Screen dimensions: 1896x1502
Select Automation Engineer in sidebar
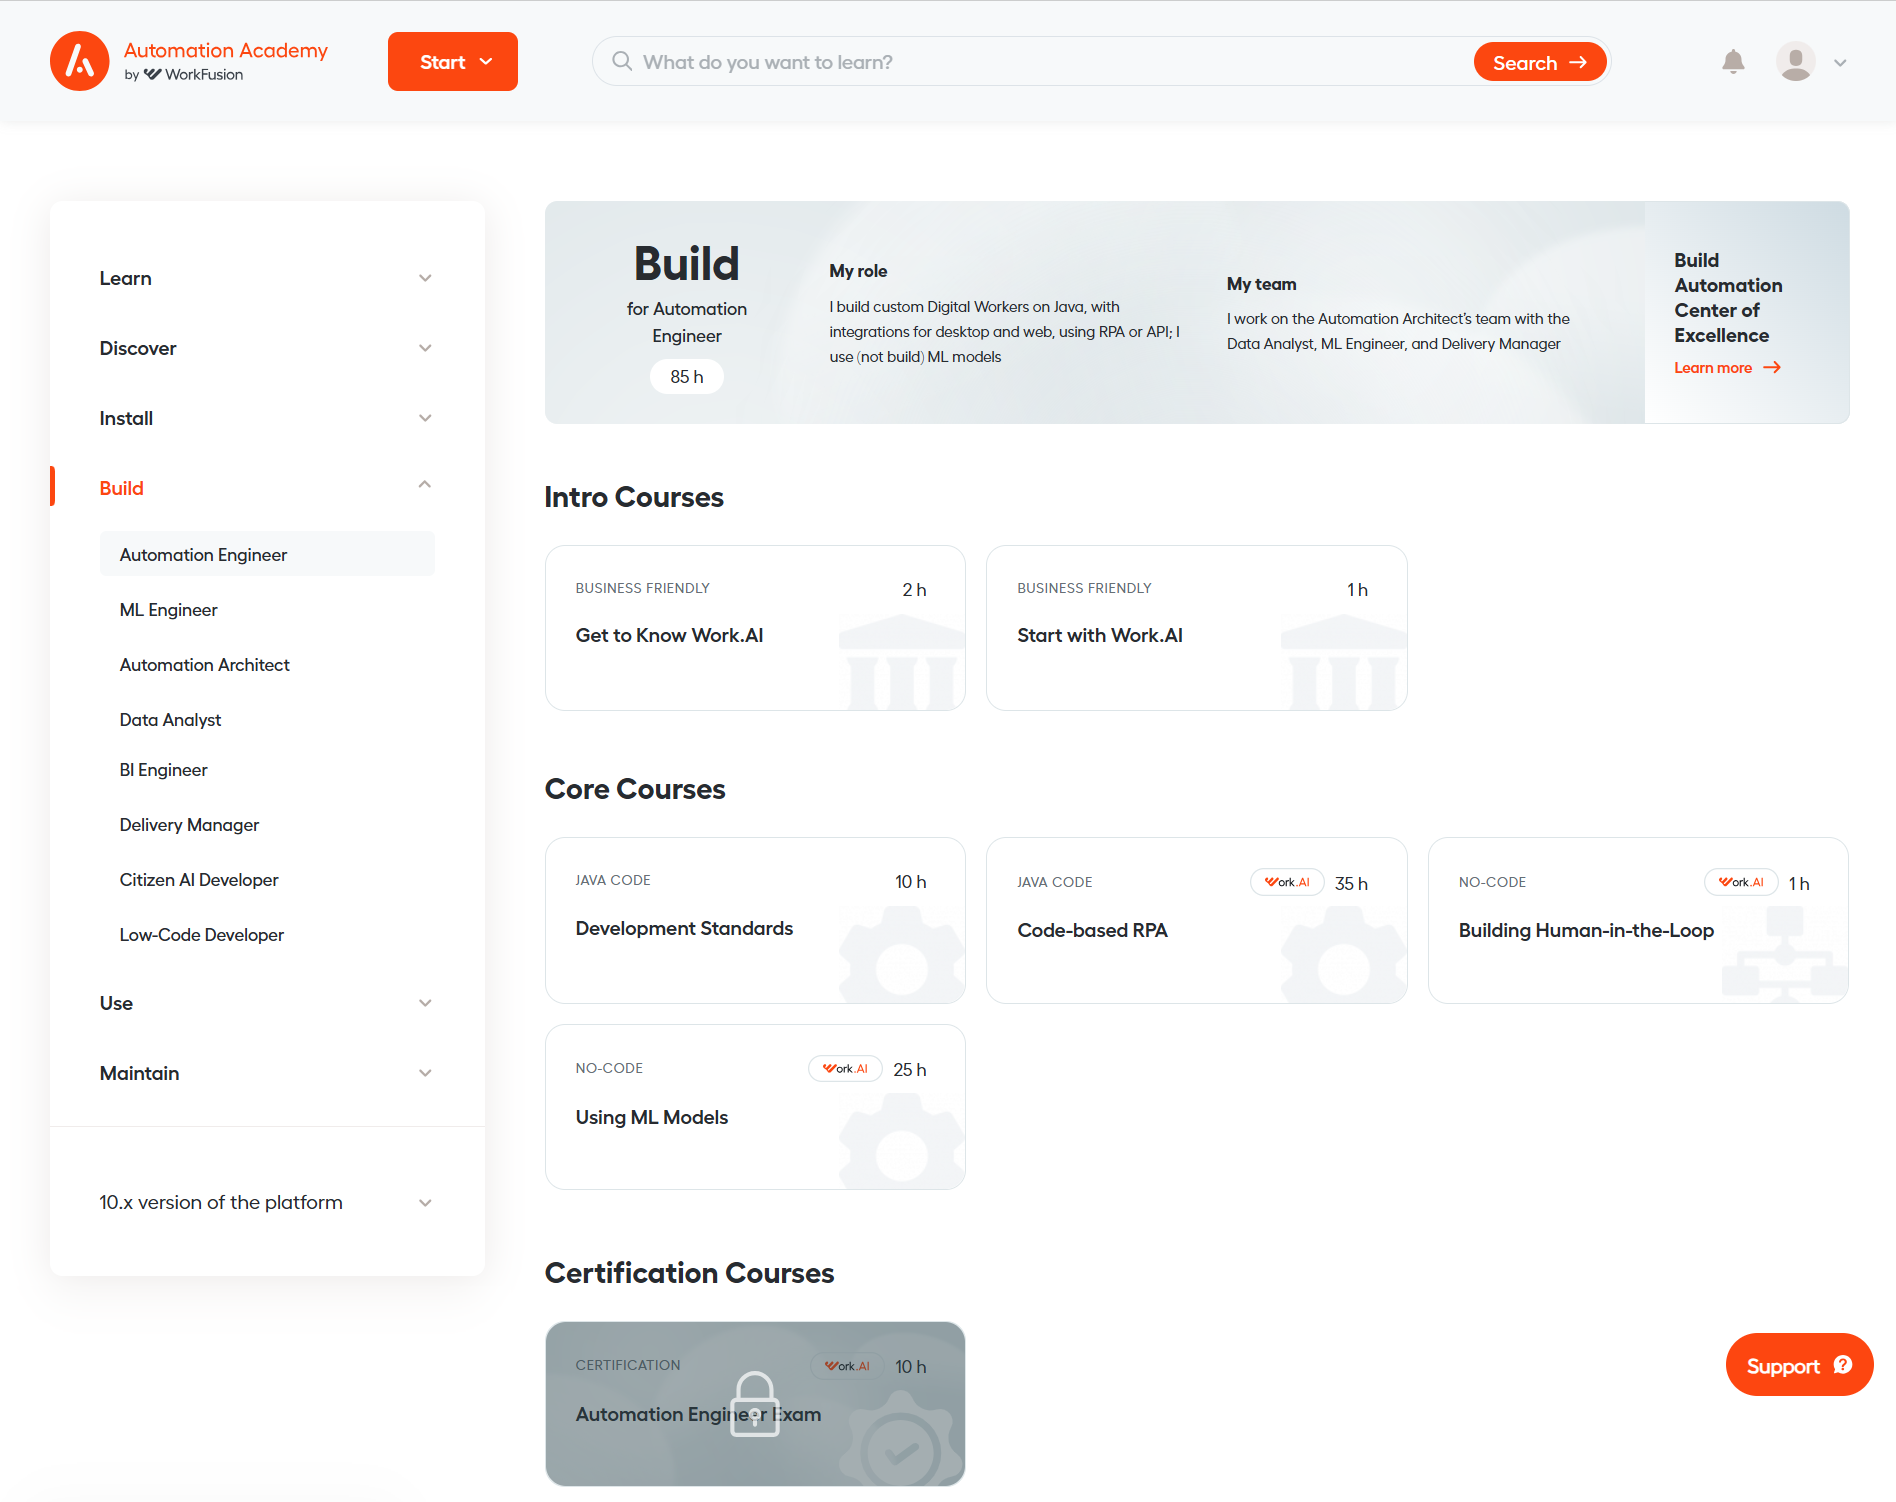[x=267, y=554]
